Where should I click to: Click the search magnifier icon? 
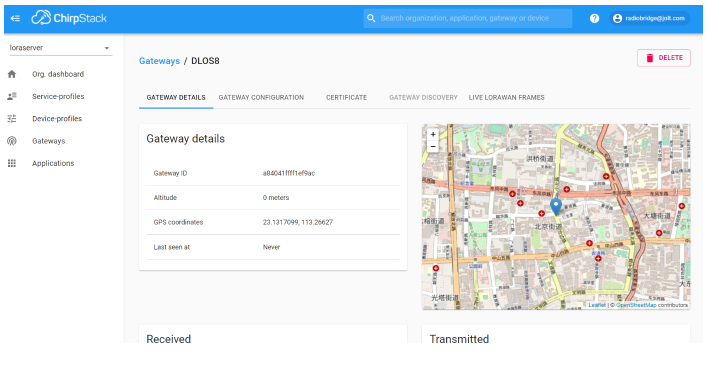(x=371, y=18)
